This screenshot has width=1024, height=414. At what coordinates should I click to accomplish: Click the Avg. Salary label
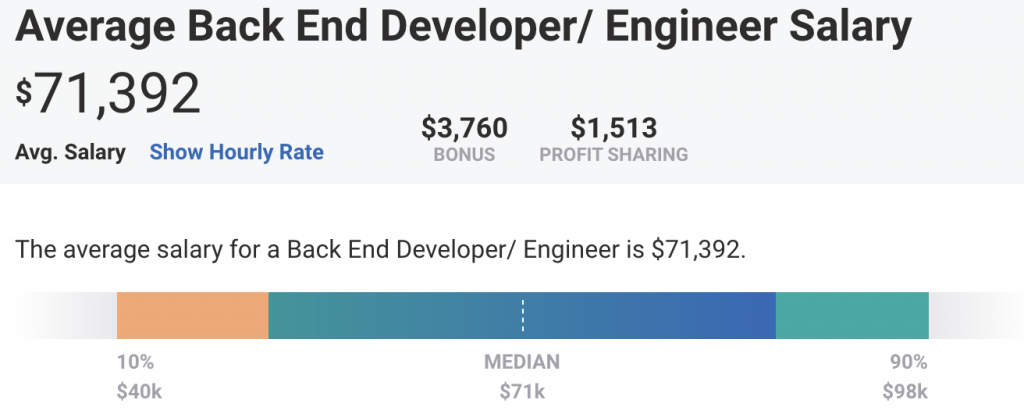71,152
